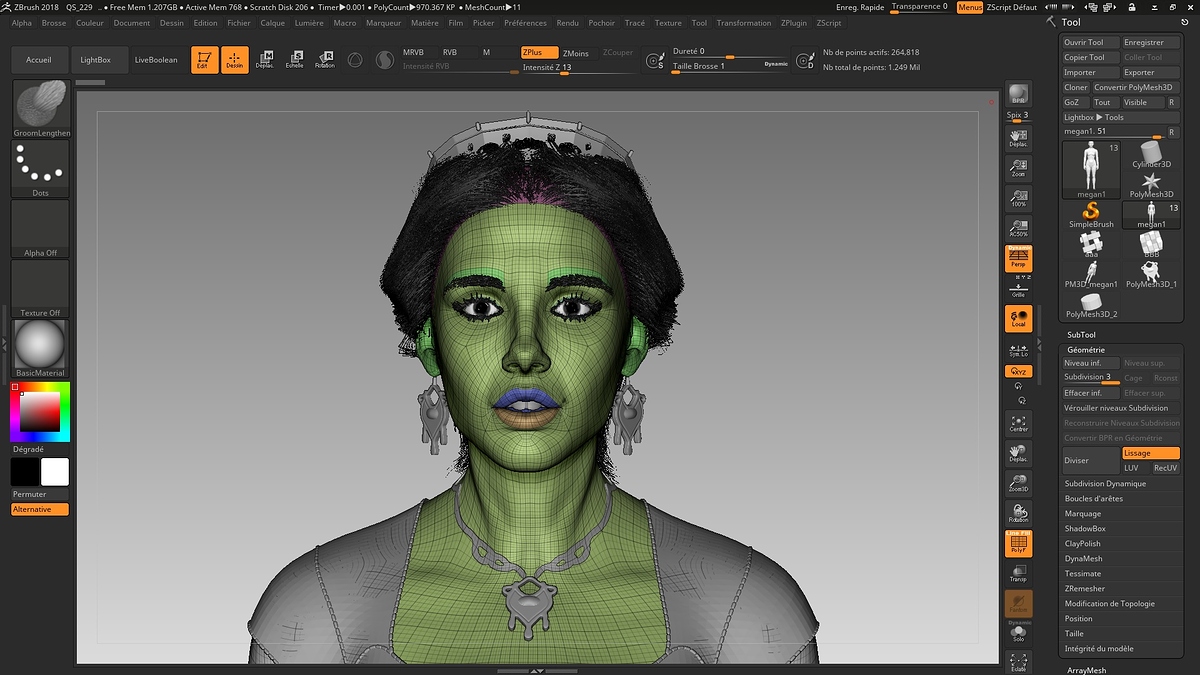Adjust the Taille Brosse slider
The image size is (1200, 675).
(x=730, y=66)
